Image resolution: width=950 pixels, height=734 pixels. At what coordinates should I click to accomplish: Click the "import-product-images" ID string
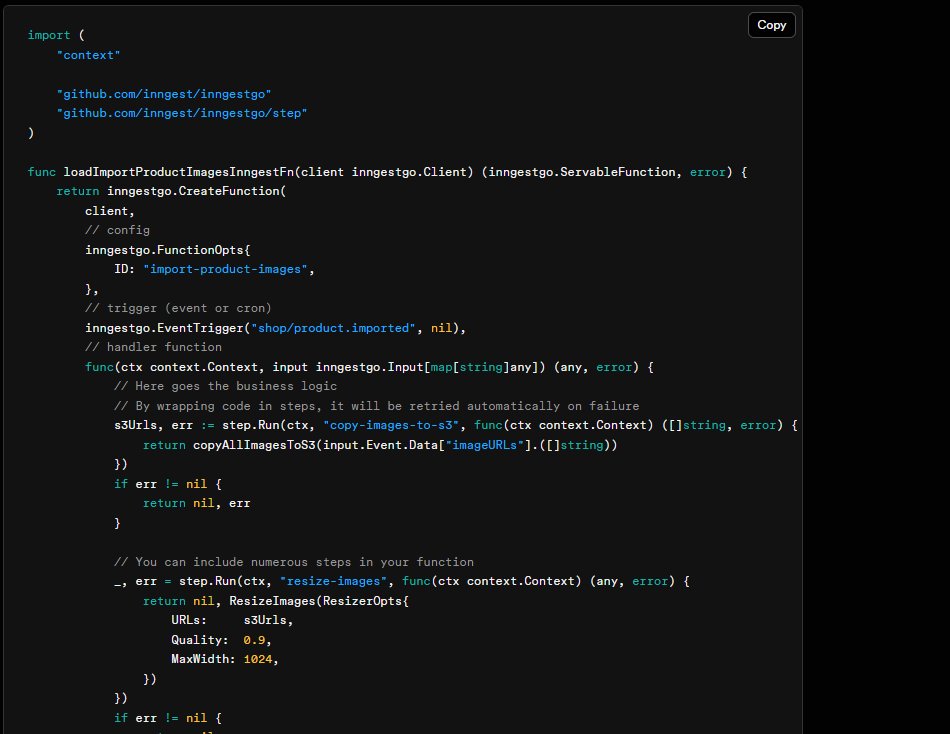pos(225,269)
